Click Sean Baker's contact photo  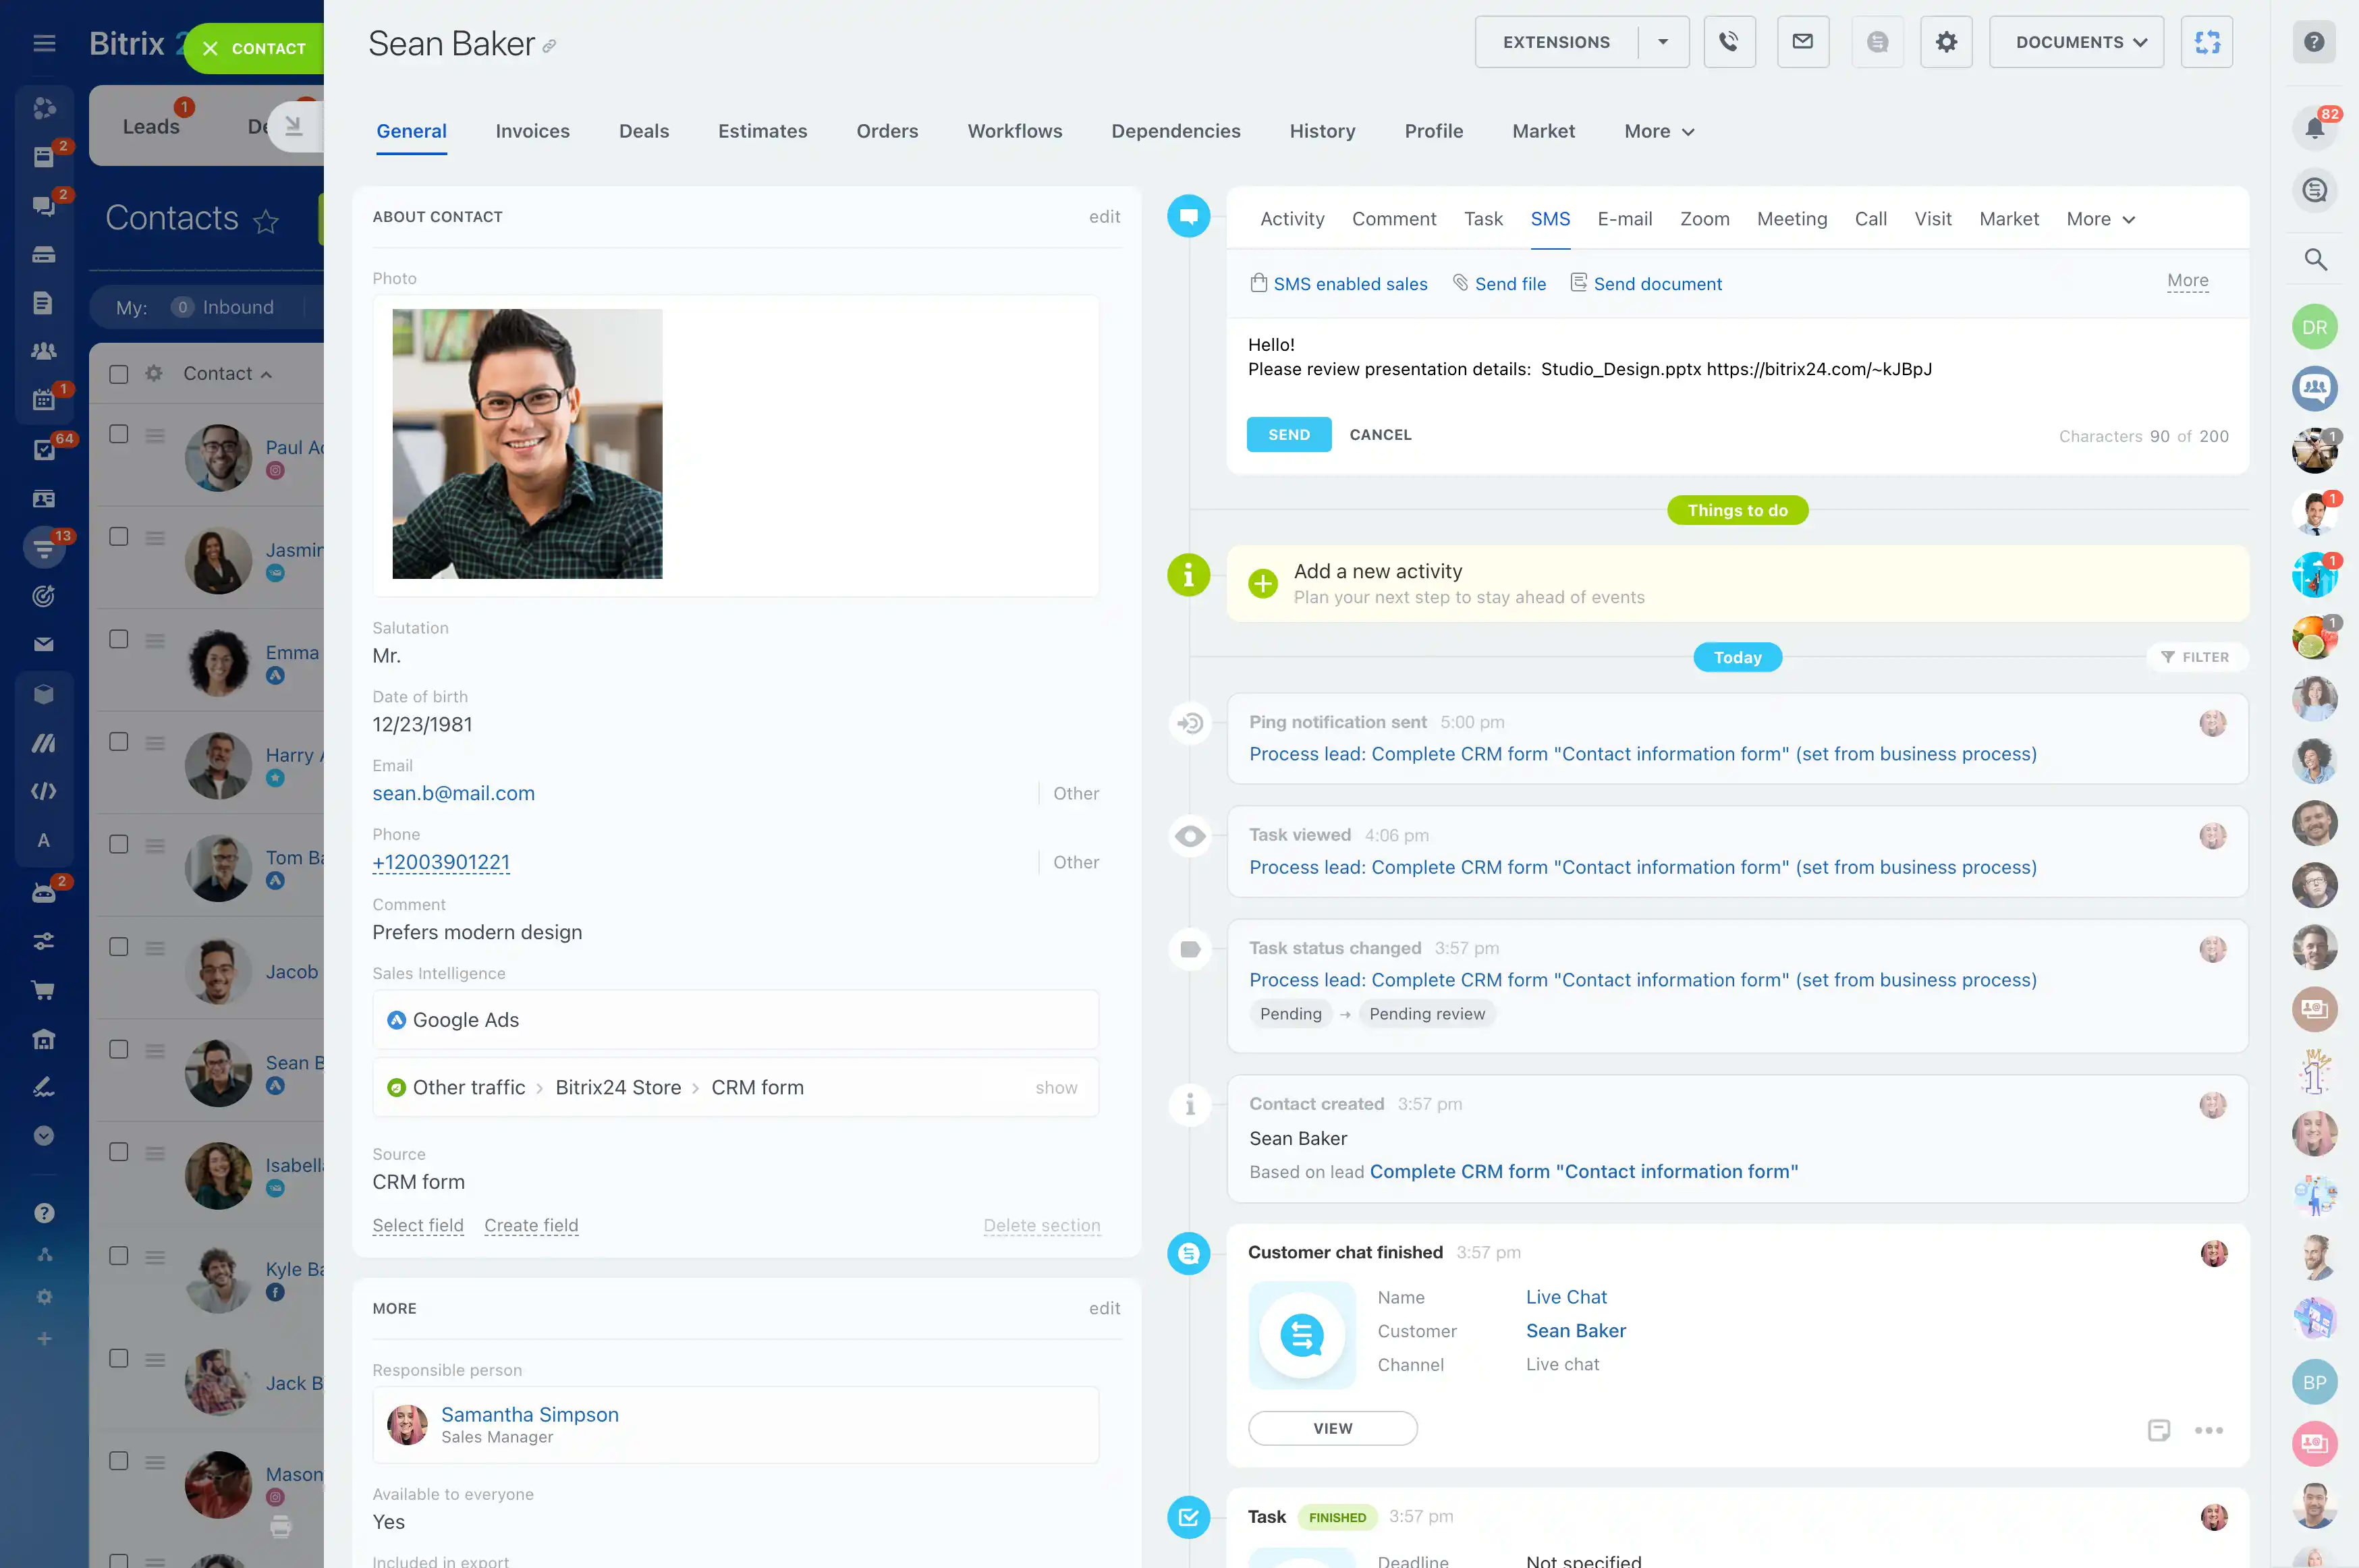[527, 444]
